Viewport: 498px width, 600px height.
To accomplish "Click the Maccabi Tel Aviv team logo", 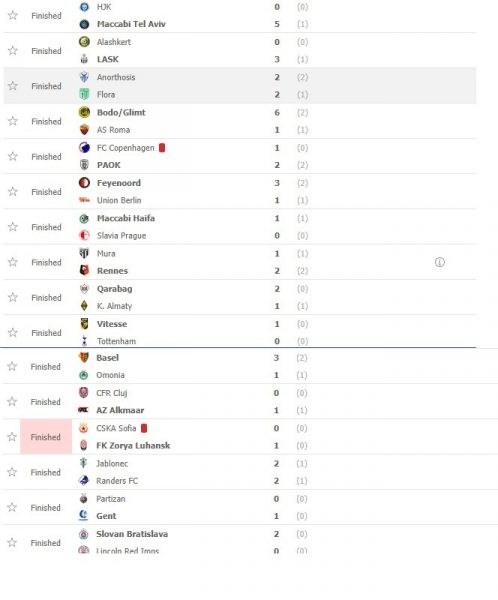I will pyautogui.click(x=84, y=24).
